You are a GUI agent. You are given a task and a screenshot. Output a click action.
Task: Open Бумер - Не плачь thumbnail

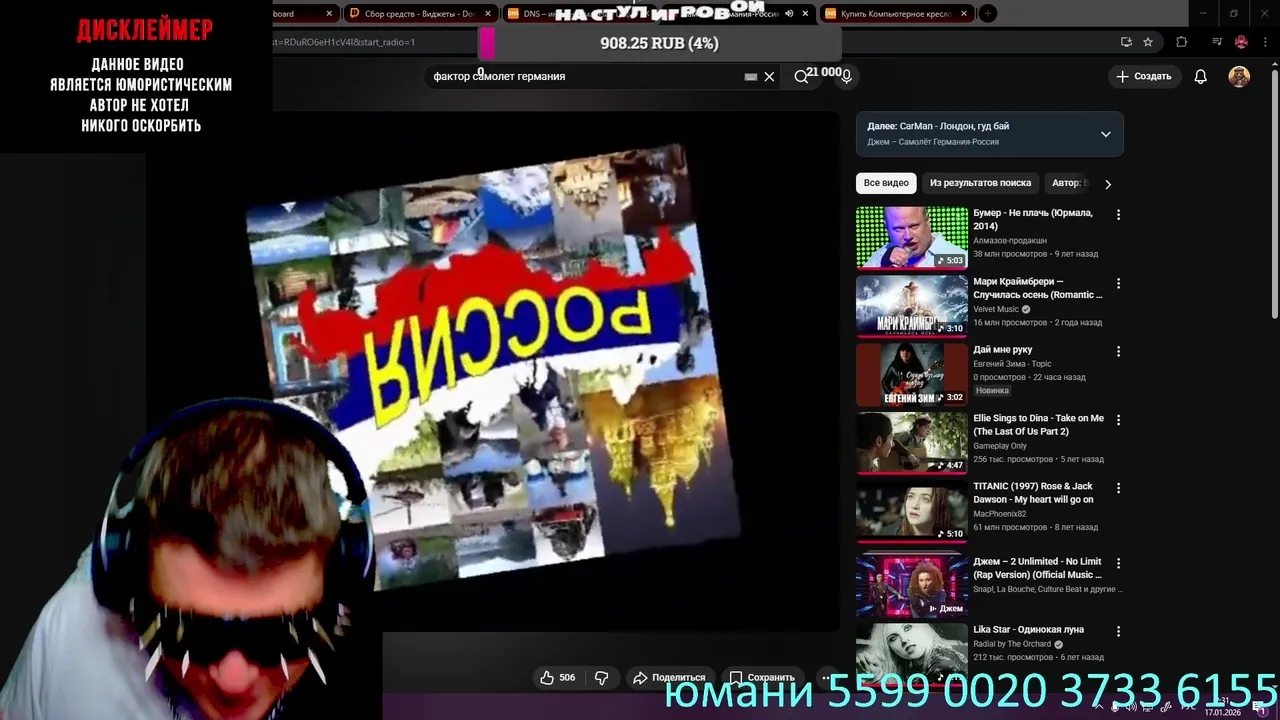pos(912,238)
